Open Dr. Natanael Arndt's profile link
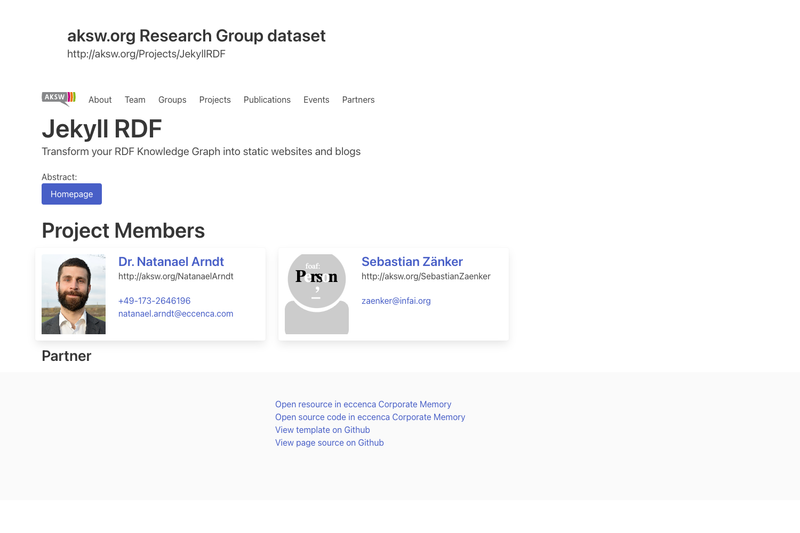Image resolution: width=800 pixels, height=533 pixels. pos(171,262)
